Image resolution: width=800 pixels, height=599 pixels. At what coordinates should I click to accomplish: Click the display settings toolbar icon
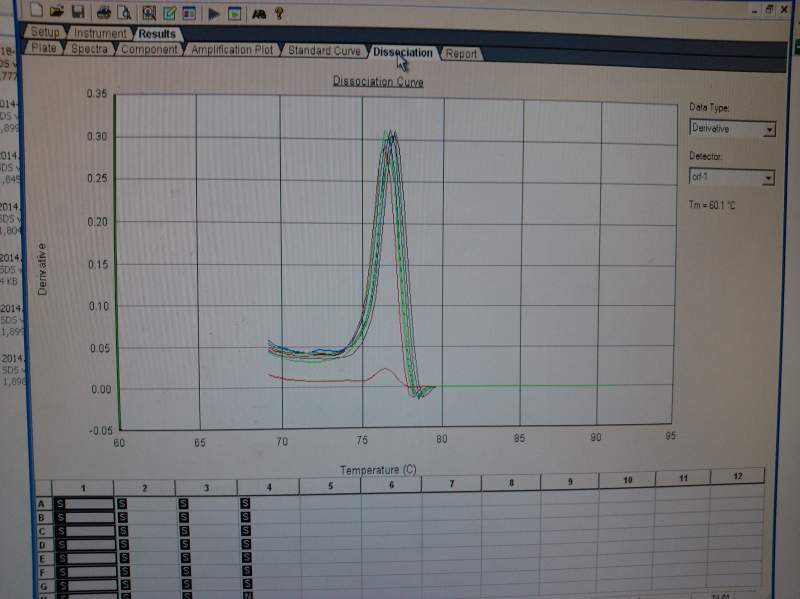tap(189, 13)
